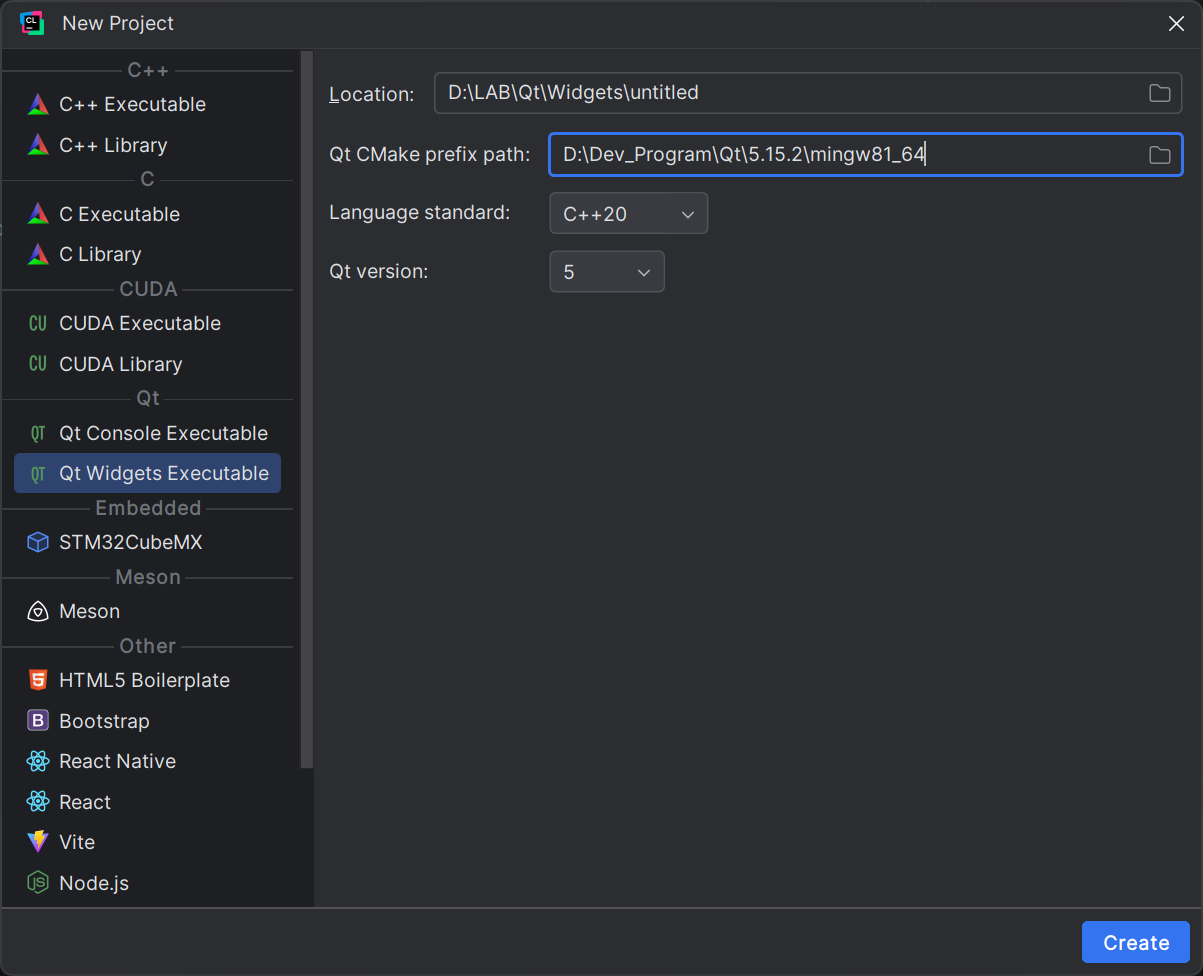Click the HTML5 Boilerplate shield icon

38,680
